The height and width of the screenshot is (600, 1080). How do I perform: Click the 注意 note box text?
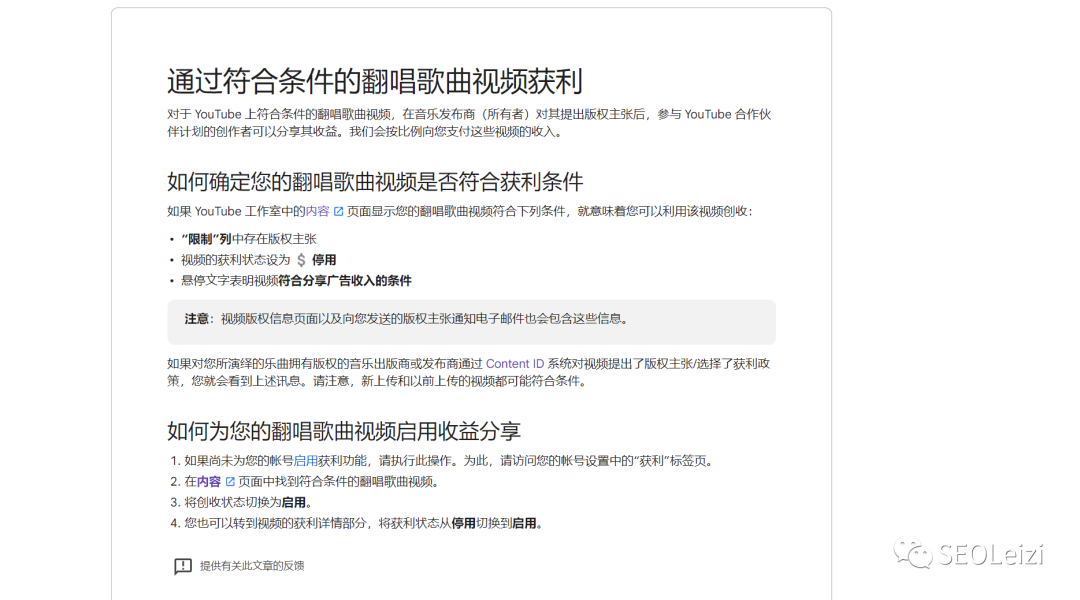(x=406, y=319)
